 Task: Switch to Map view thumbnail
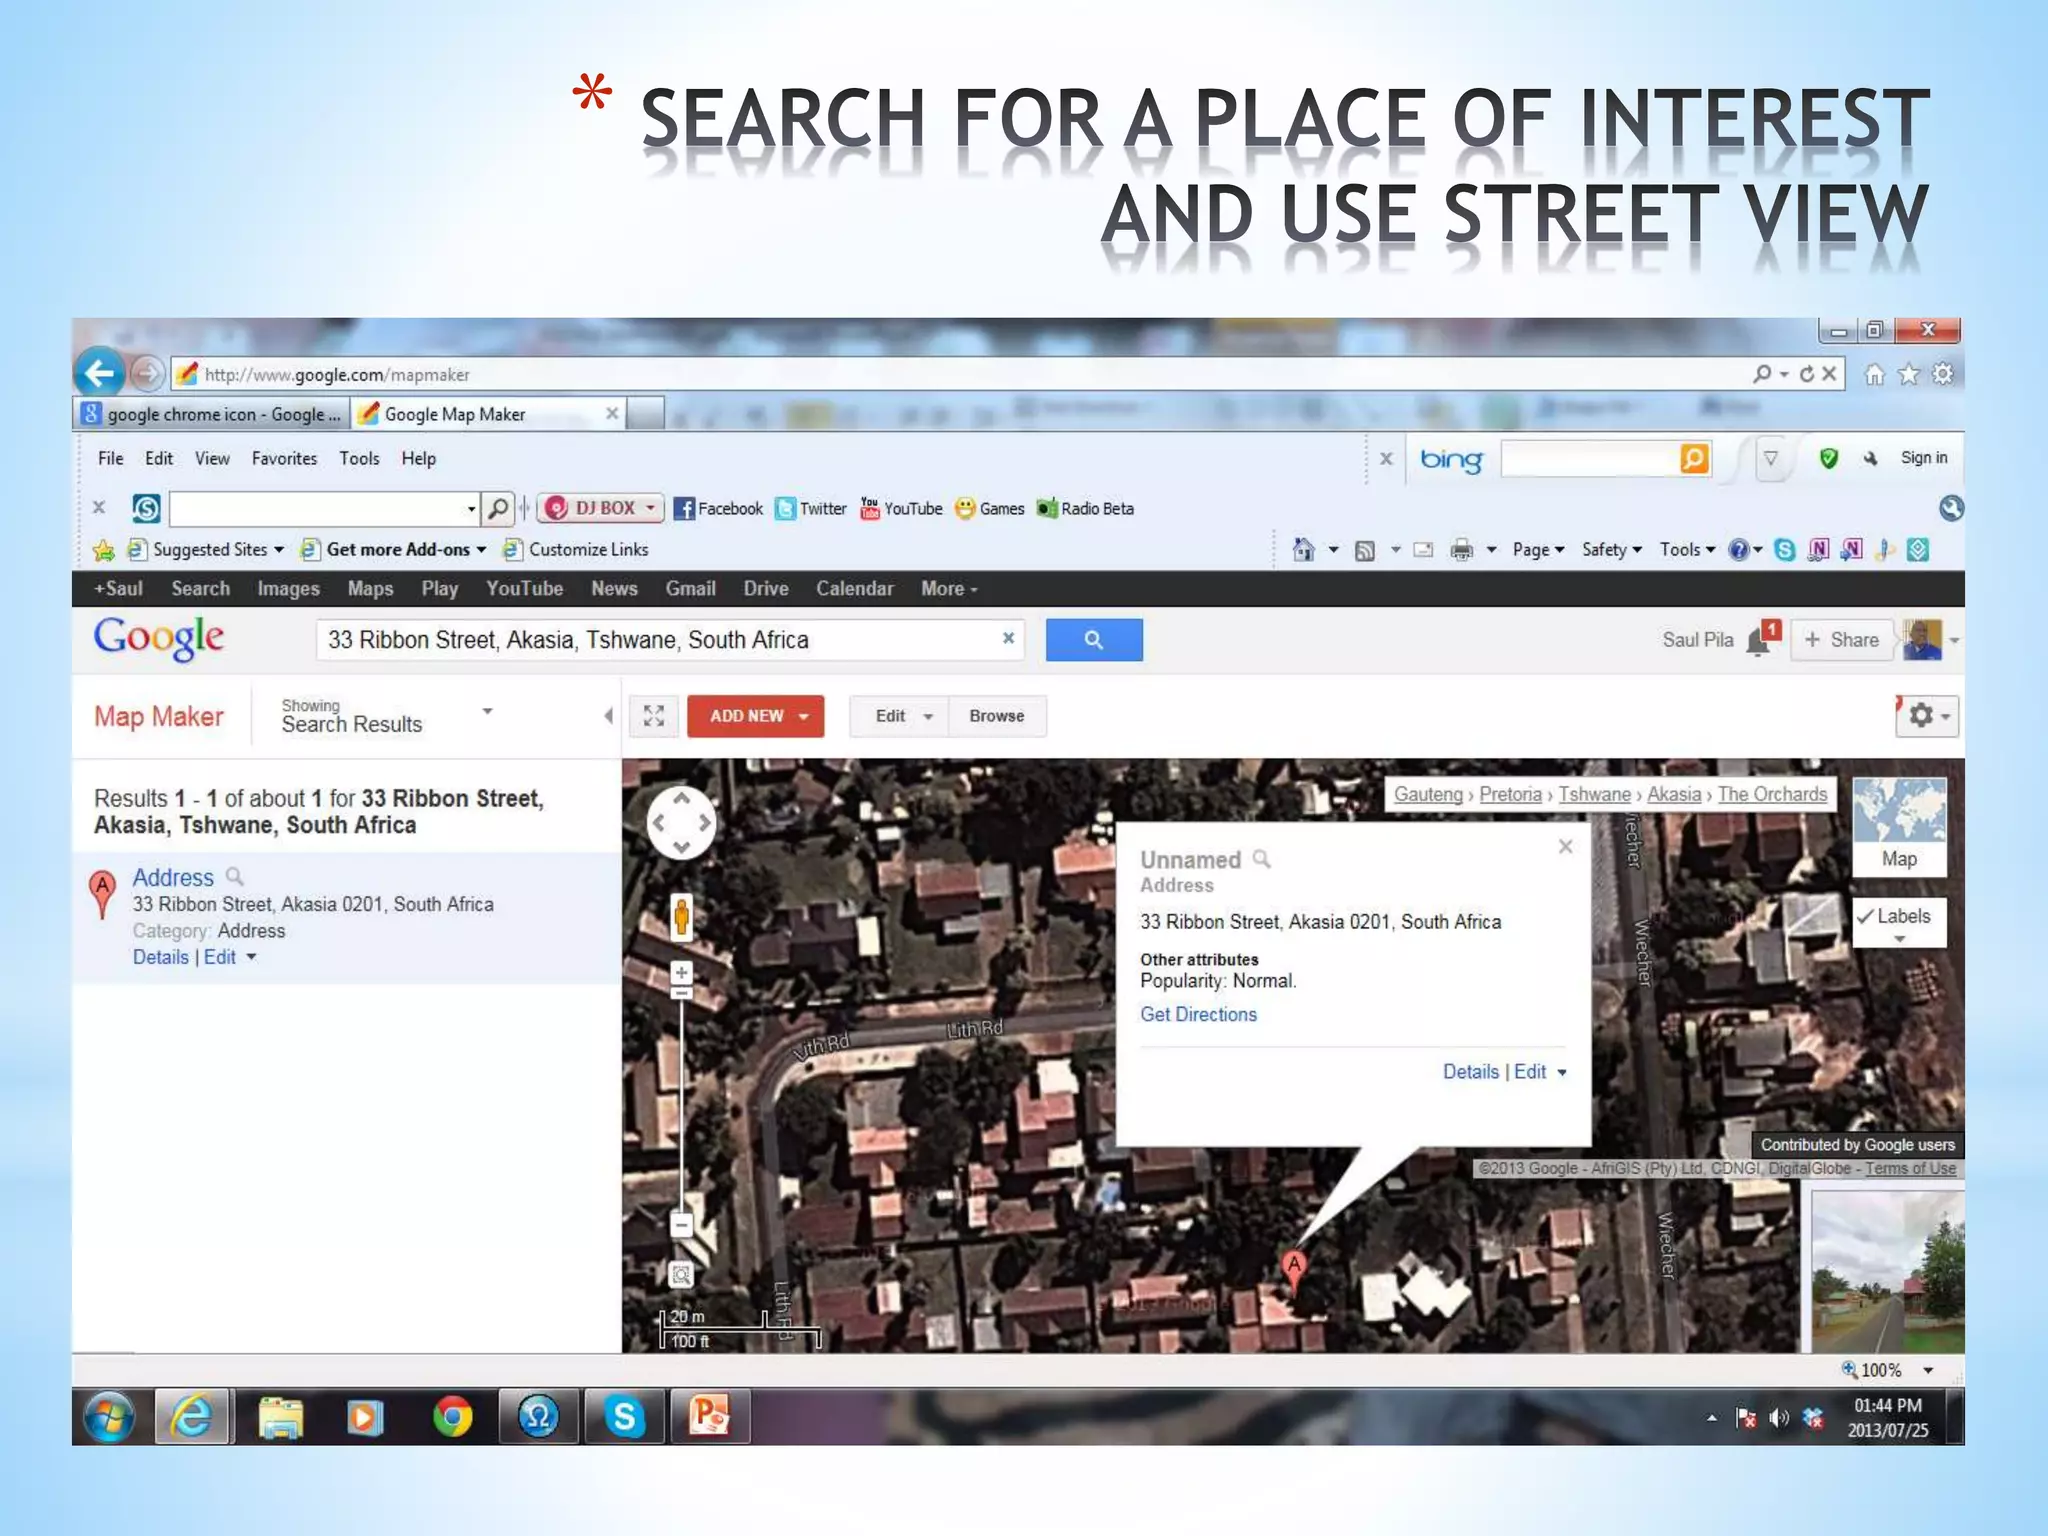pos(1898,826)
